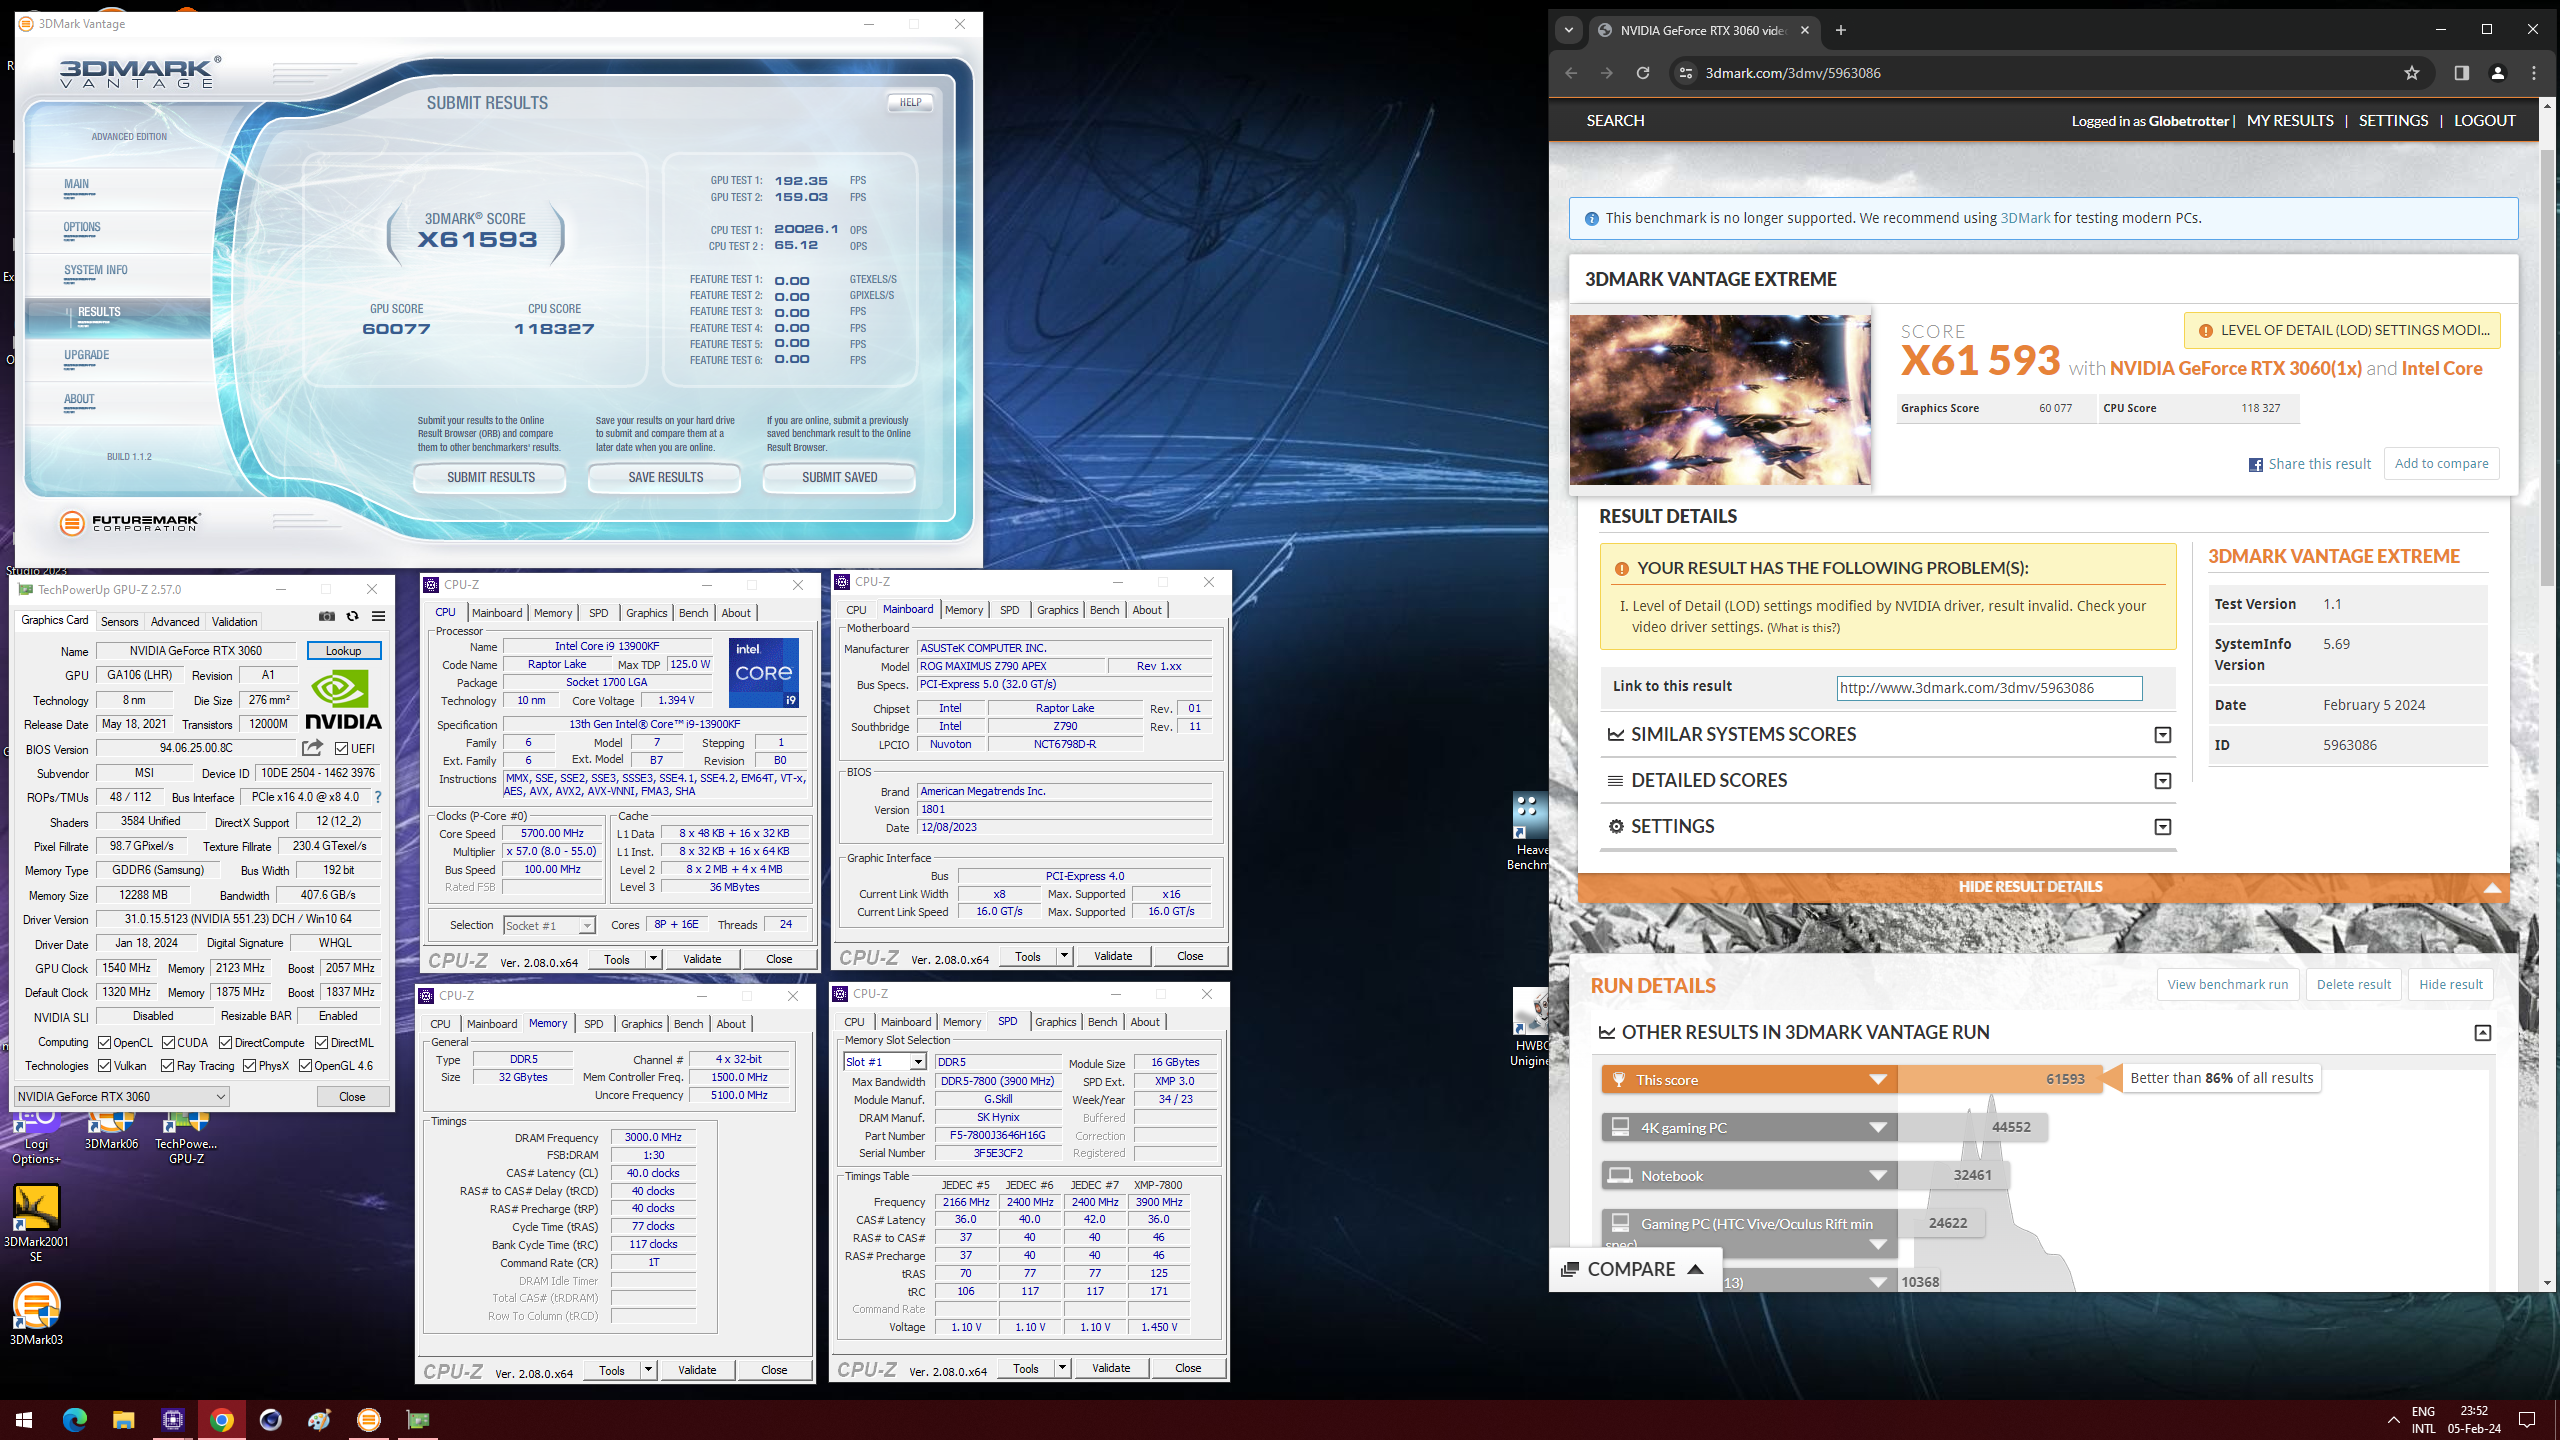The width and height of the screenshot is (2560, 1440).
Task: Click the Lookup button in GPU-Z
Action: point(344,651)
